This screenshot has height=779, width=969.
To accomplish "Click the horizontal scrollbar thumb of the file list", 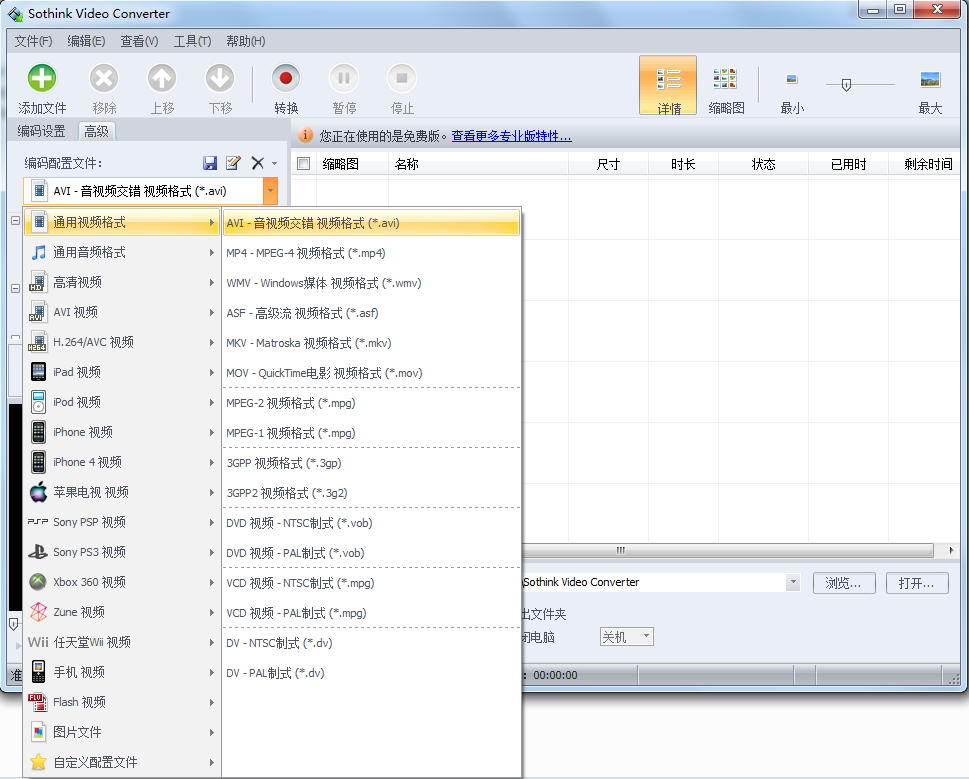I will tap(727, 550).
